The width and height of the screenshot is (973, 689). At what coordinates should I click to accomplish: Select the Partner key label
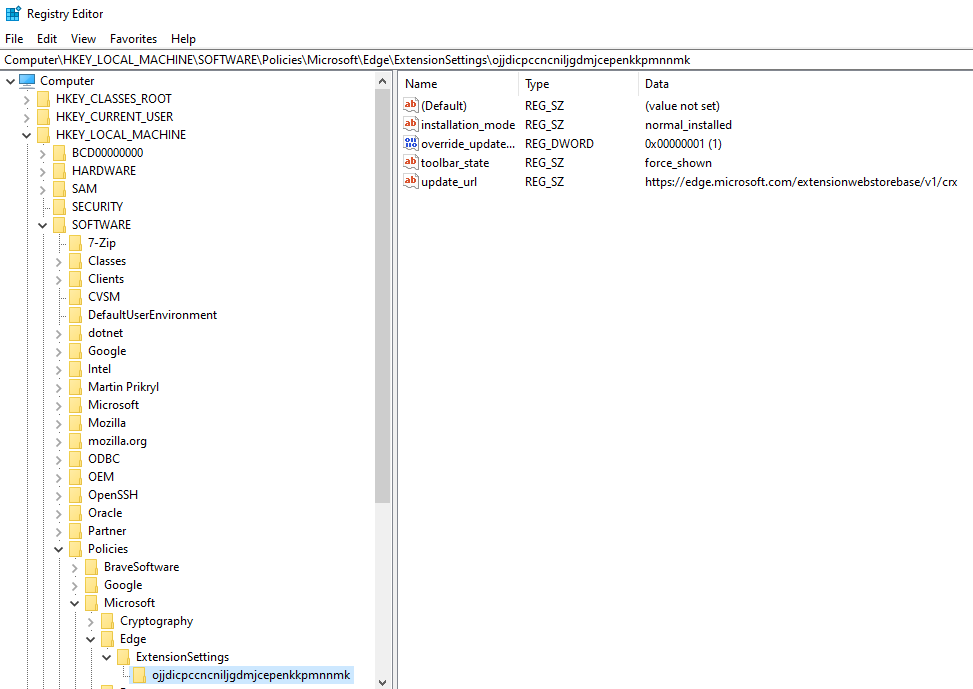(x=107, y=531)
